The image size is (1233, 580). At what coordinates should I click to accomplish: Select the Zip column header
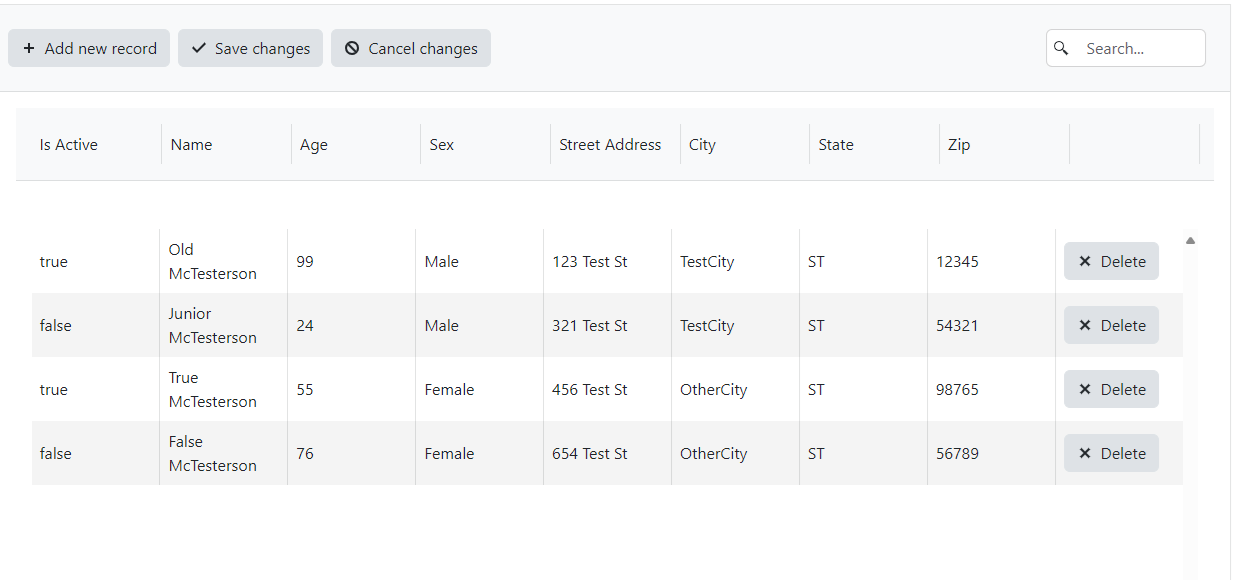959,144
